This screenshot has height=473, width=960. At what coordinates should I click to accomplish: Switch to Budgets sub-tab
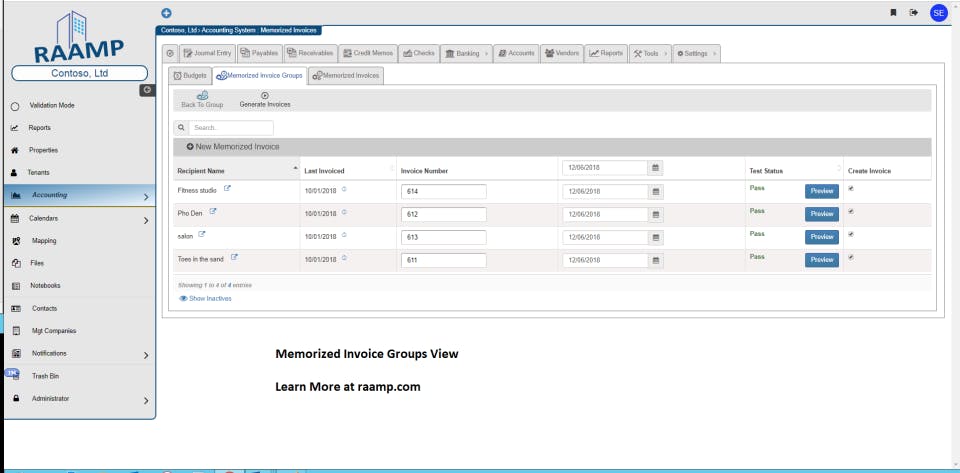190,76
